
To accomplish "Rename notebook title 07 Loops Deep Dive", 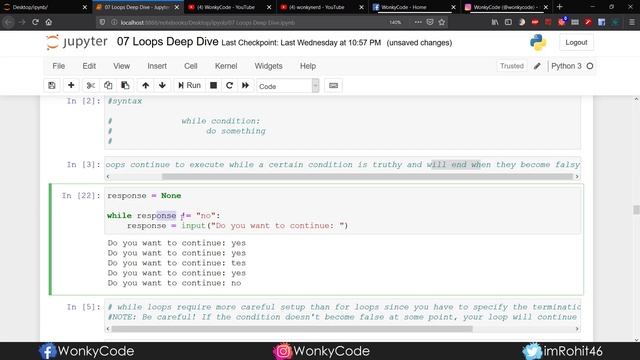I will pos(167,42).
